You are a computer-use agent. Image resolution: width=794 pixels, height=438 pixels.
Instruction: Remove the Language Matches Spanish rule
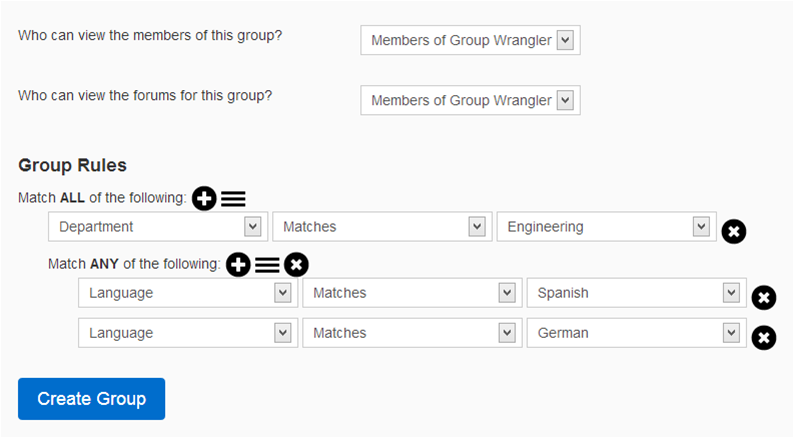coord(763,298)
